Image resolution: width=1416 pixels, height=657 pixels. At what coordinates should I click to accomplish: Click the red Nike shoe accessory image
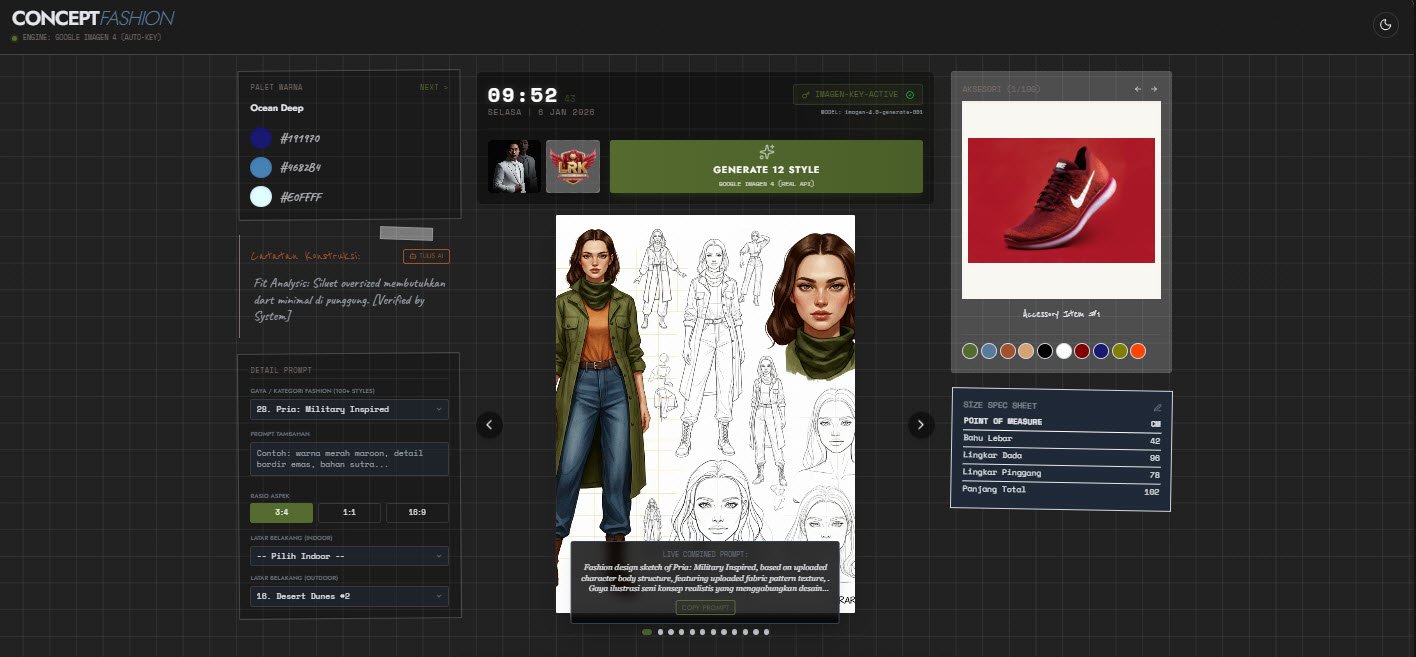click(x=1061, y=200)
